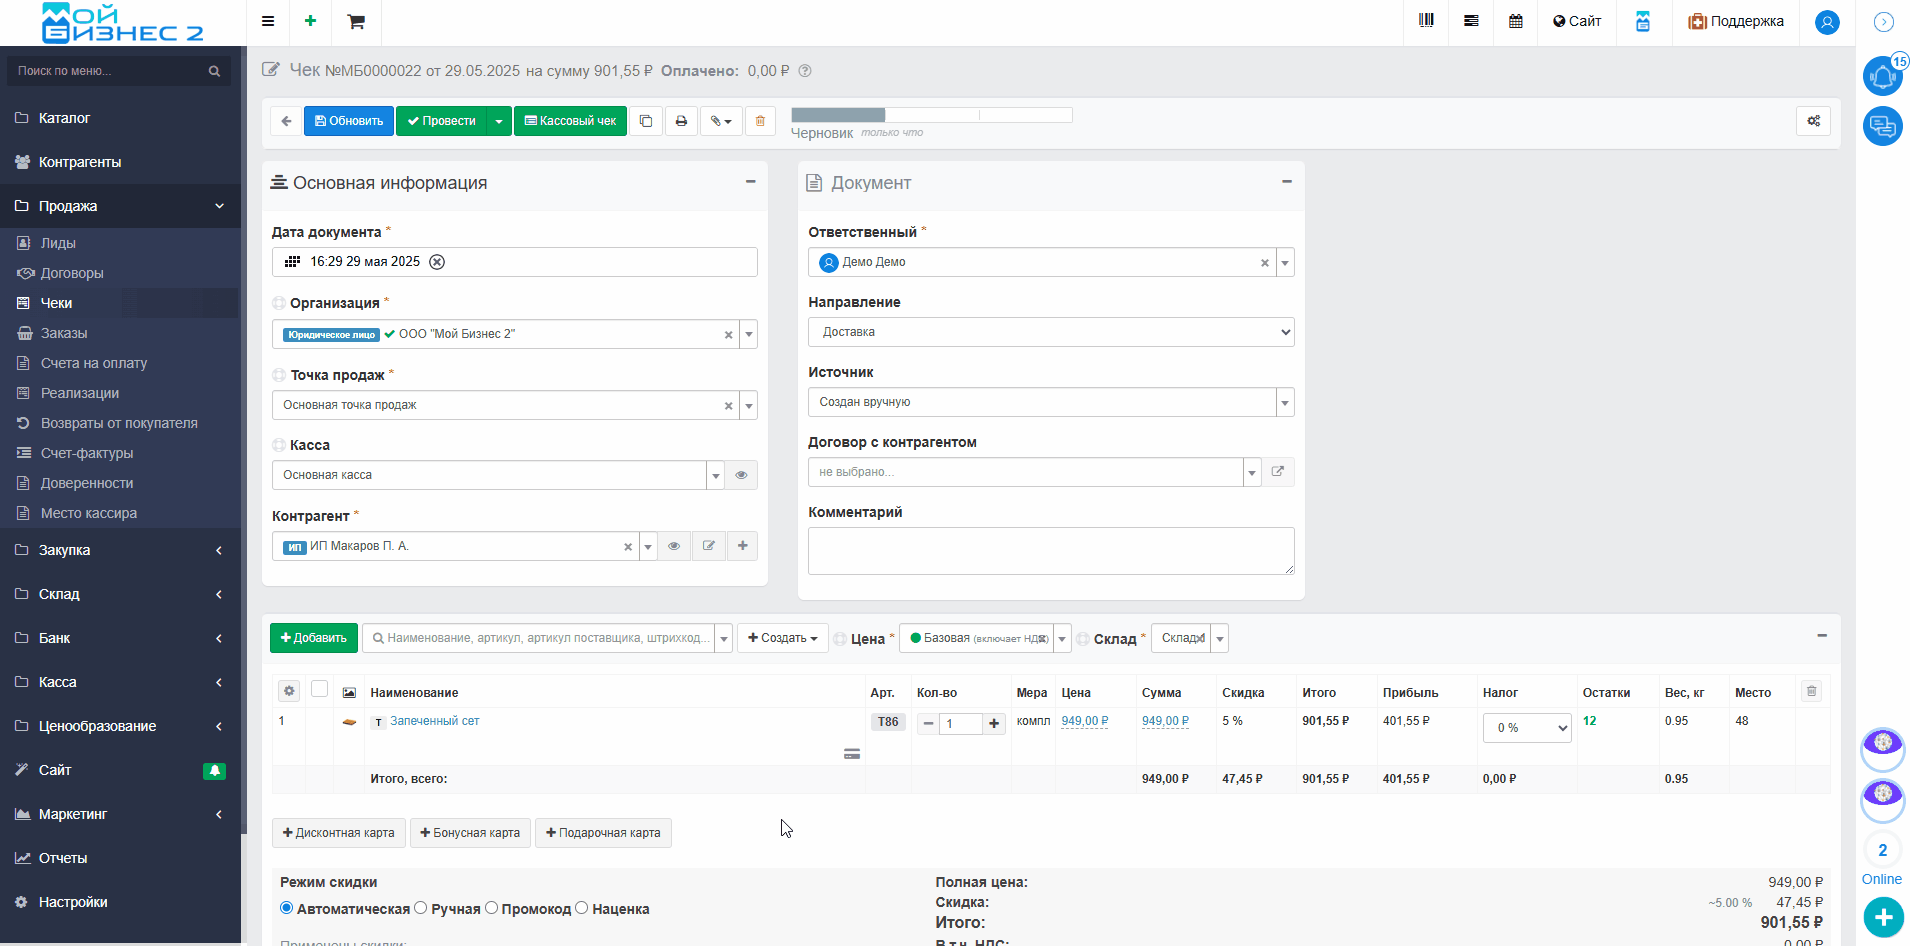1910x946 pixels.
Task: Increase quantity with plus stepper
Action: tap(994, 724)
